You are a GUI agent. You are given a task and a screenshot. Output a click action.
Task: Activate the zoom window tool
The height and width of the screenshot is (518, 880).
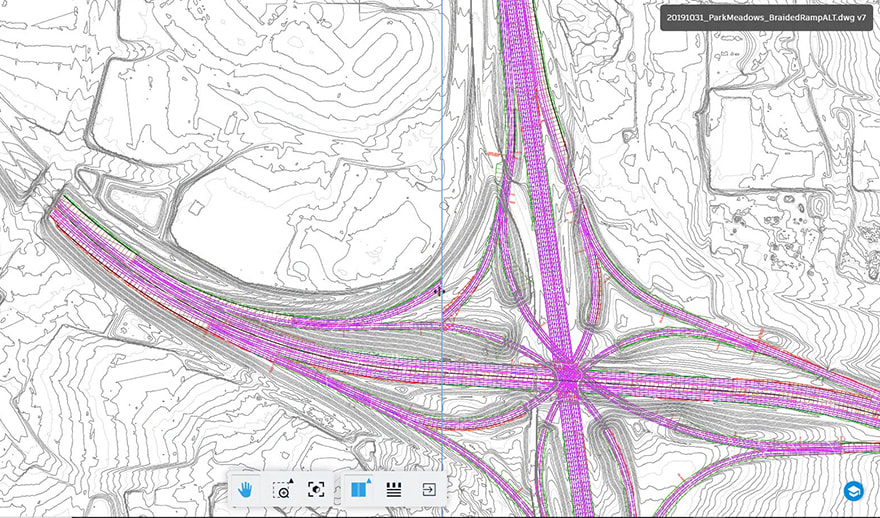[283, 489]
